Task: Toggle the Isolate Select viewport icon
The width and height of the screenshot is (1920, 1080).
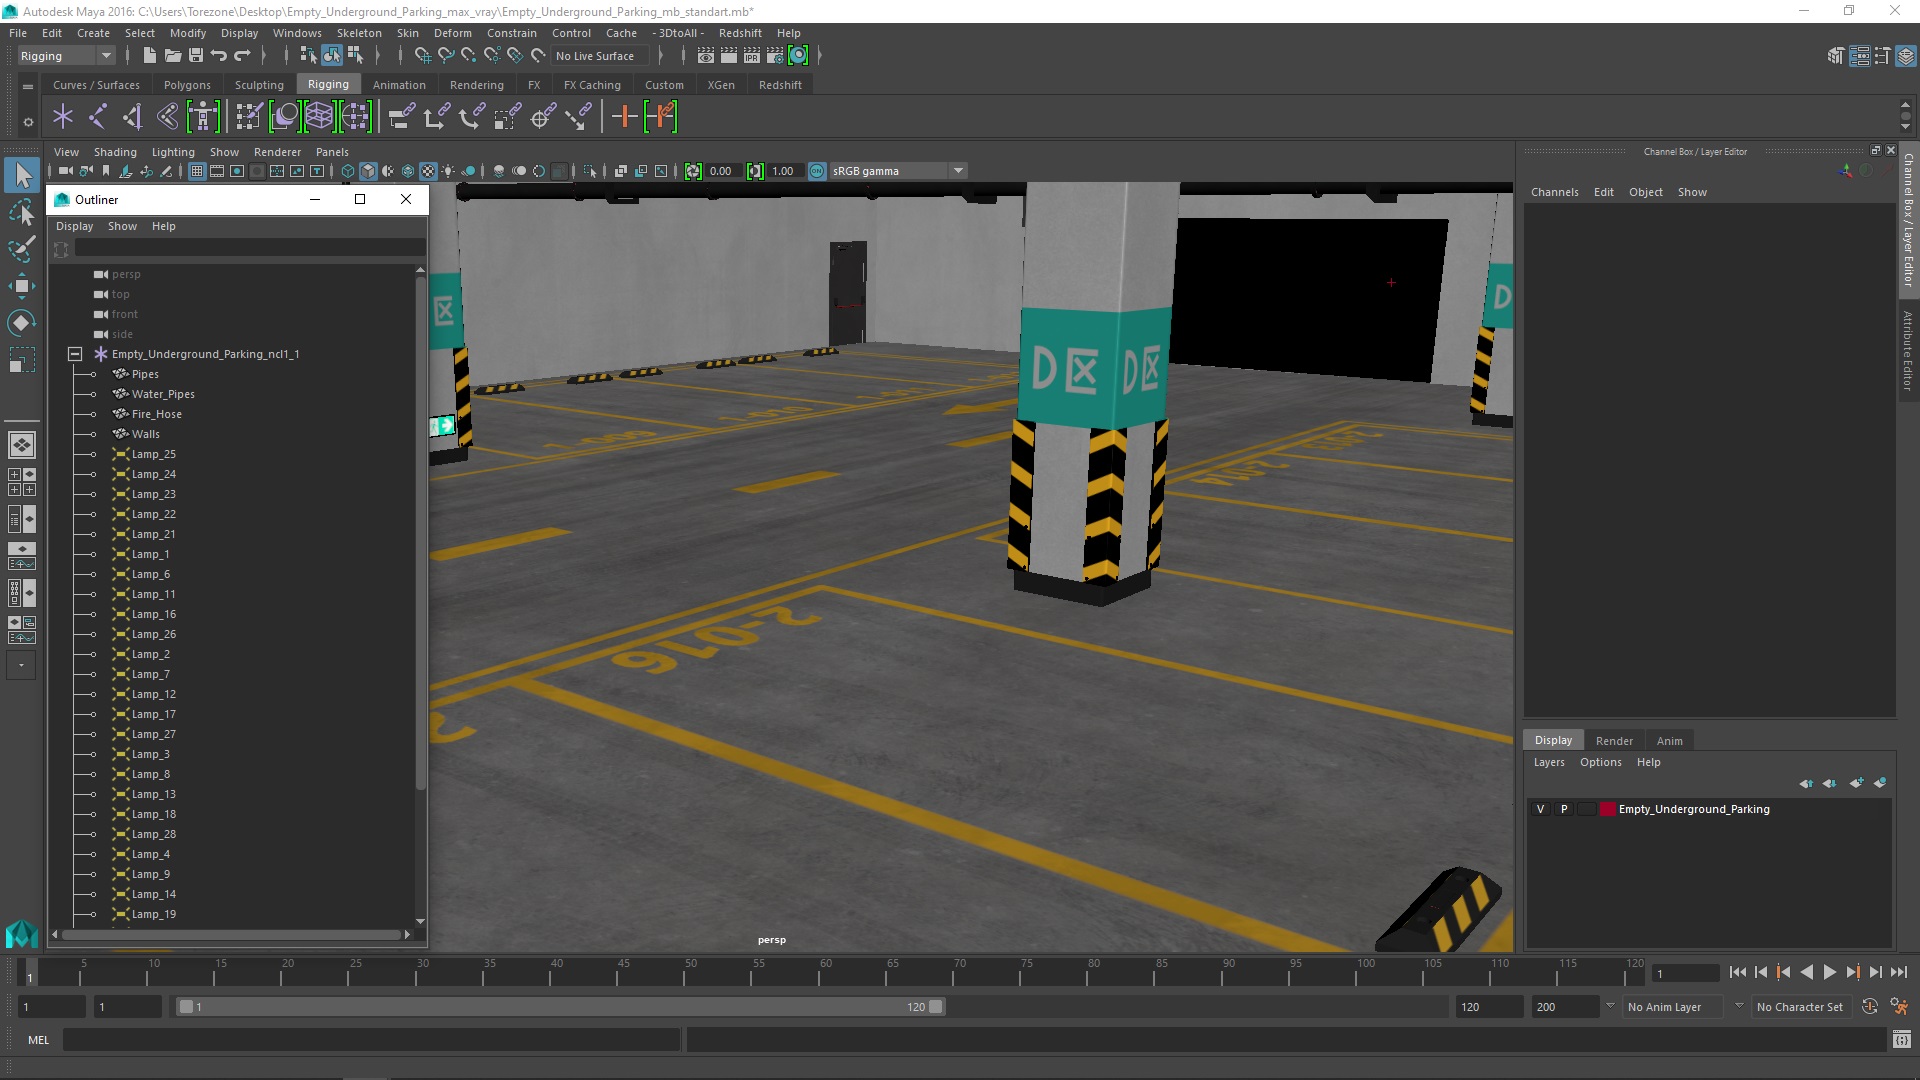Action: pyautogui.click(x=590, y=171)
